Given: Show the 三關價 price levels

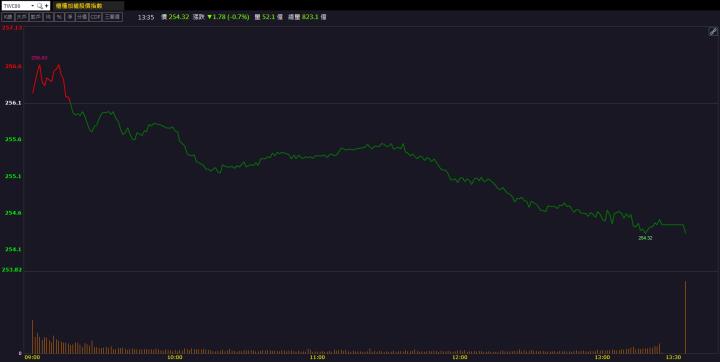Looking at the screenshot, I should pyautogui.click(x=112, y=17).
